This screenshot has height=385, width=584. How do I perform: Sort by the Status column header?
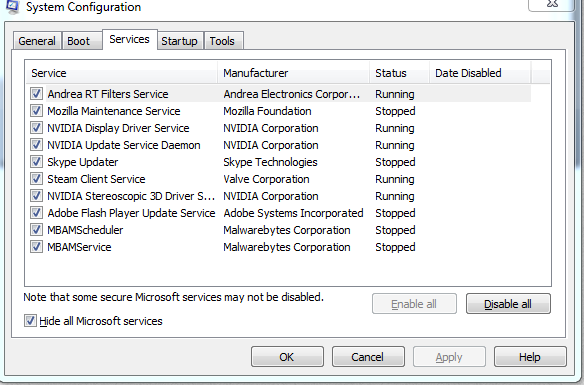pos(400,73)
